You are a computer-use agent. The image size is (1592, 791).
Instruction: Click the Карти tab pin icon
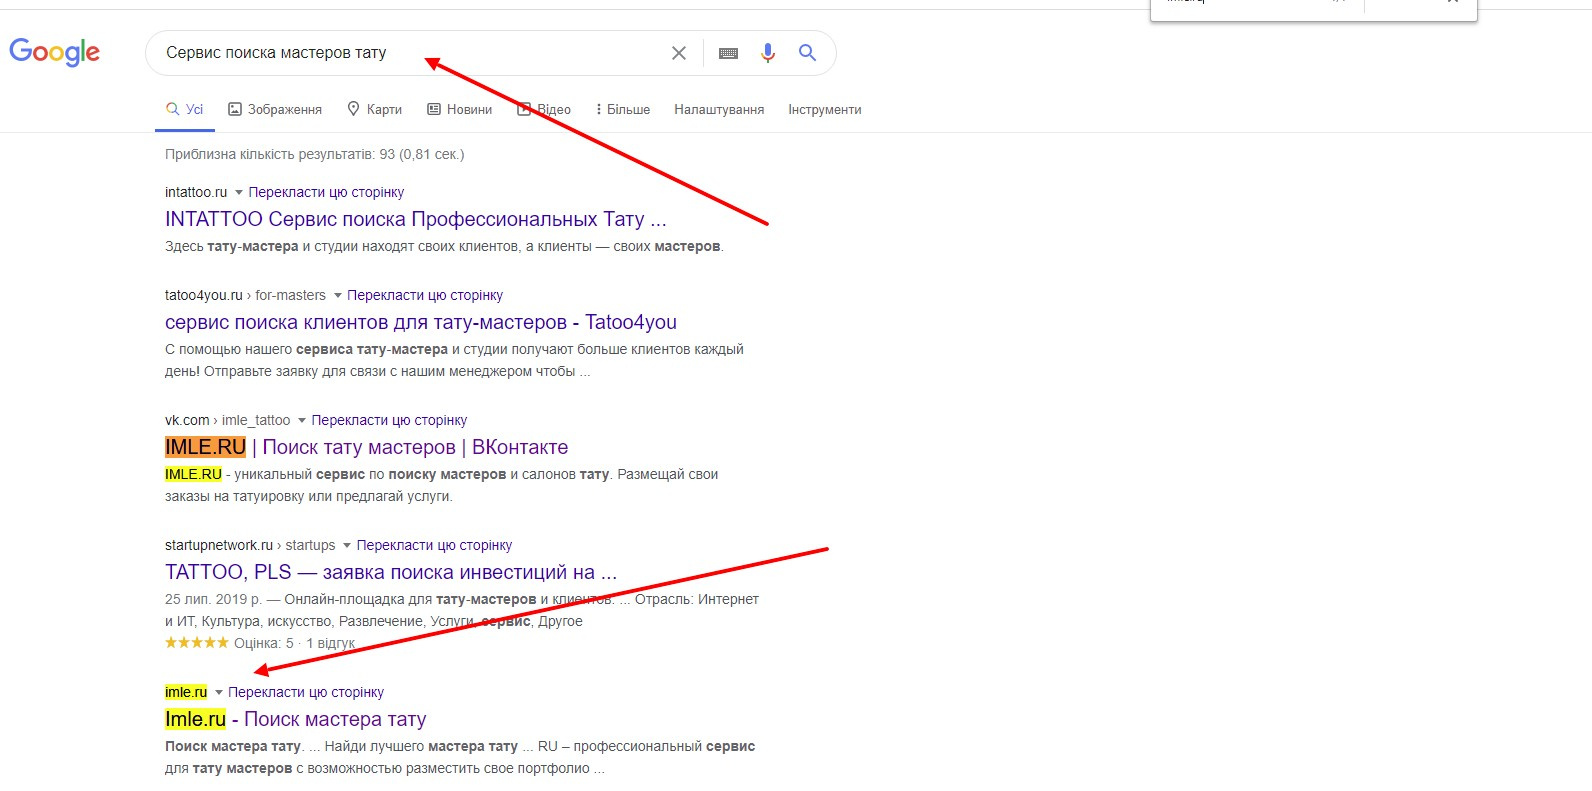pyautogui.click(x=353, y=109)
